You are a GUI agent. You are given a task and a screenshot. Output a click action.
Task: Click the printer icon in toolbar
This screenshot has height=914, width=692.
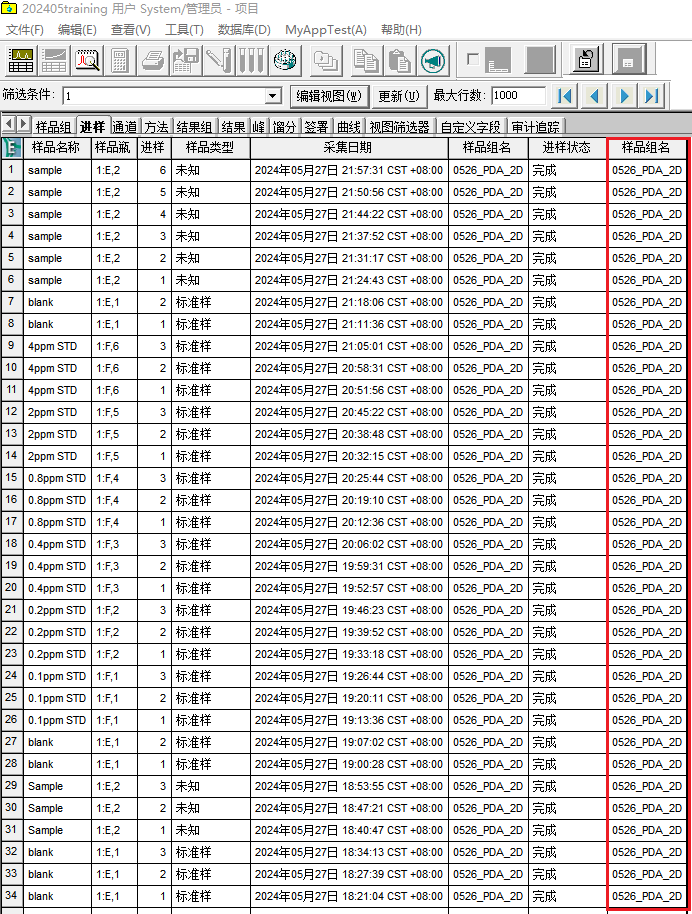[x=153, y=61]
